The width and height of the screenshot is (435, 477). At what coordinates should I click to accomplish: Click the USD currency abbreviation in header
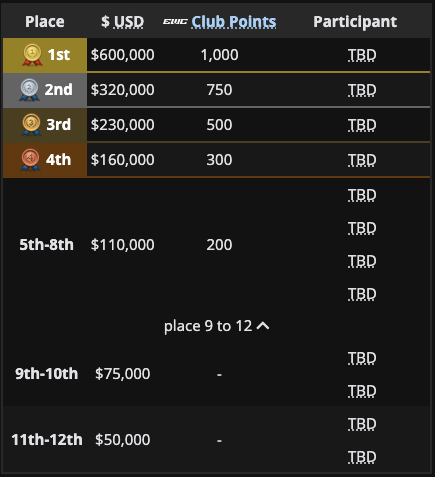(x=129, y=22)
